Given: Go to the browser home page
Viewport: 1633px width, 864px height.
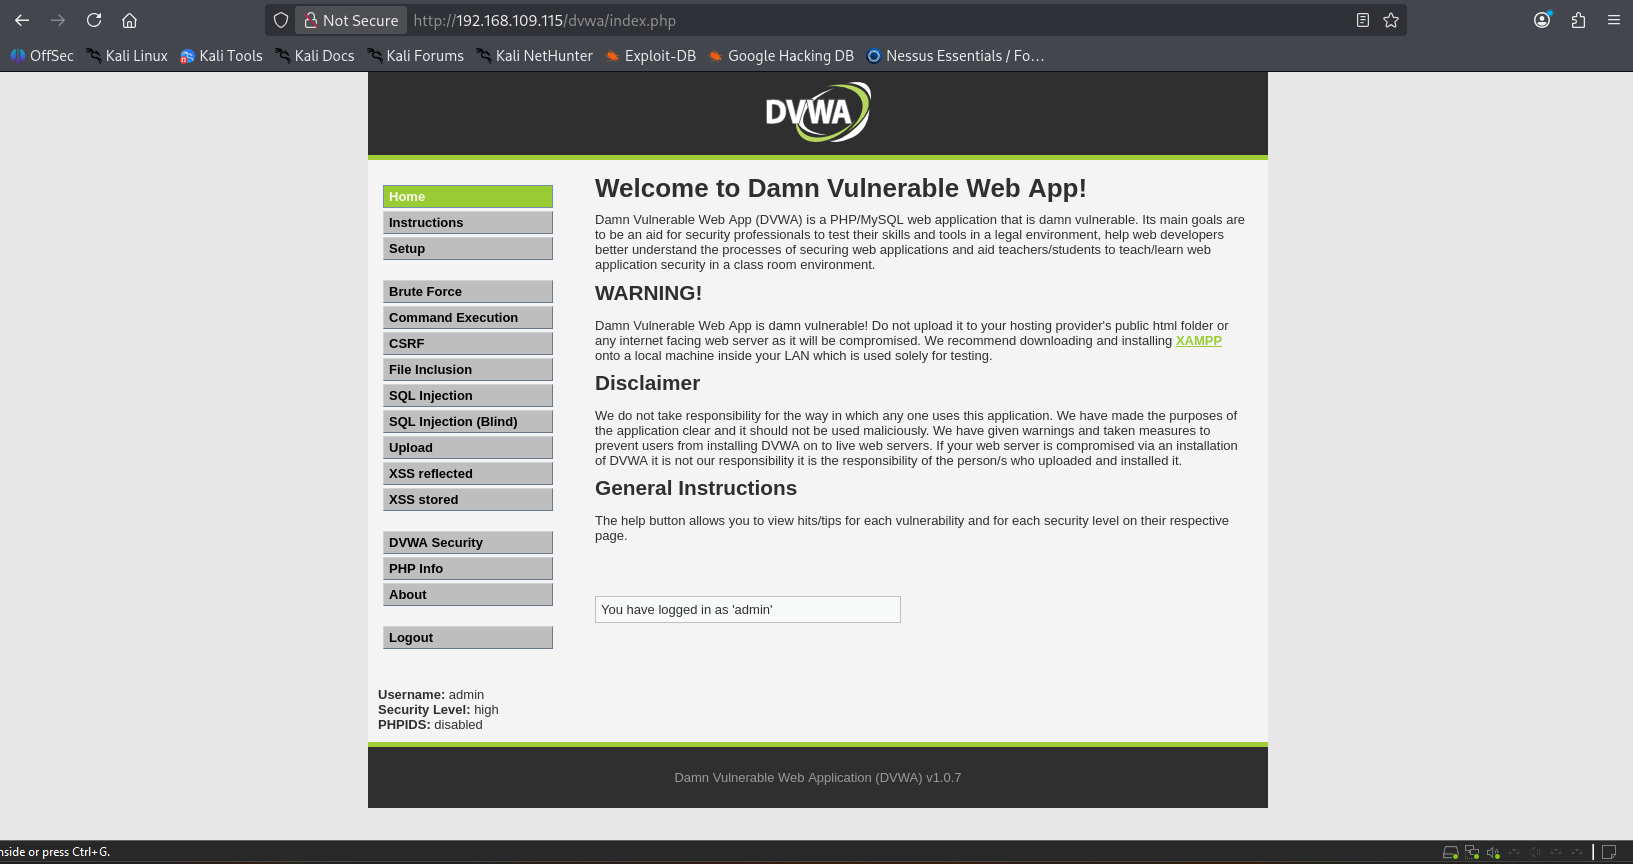Looking at the screenshot, I should 129,20.
